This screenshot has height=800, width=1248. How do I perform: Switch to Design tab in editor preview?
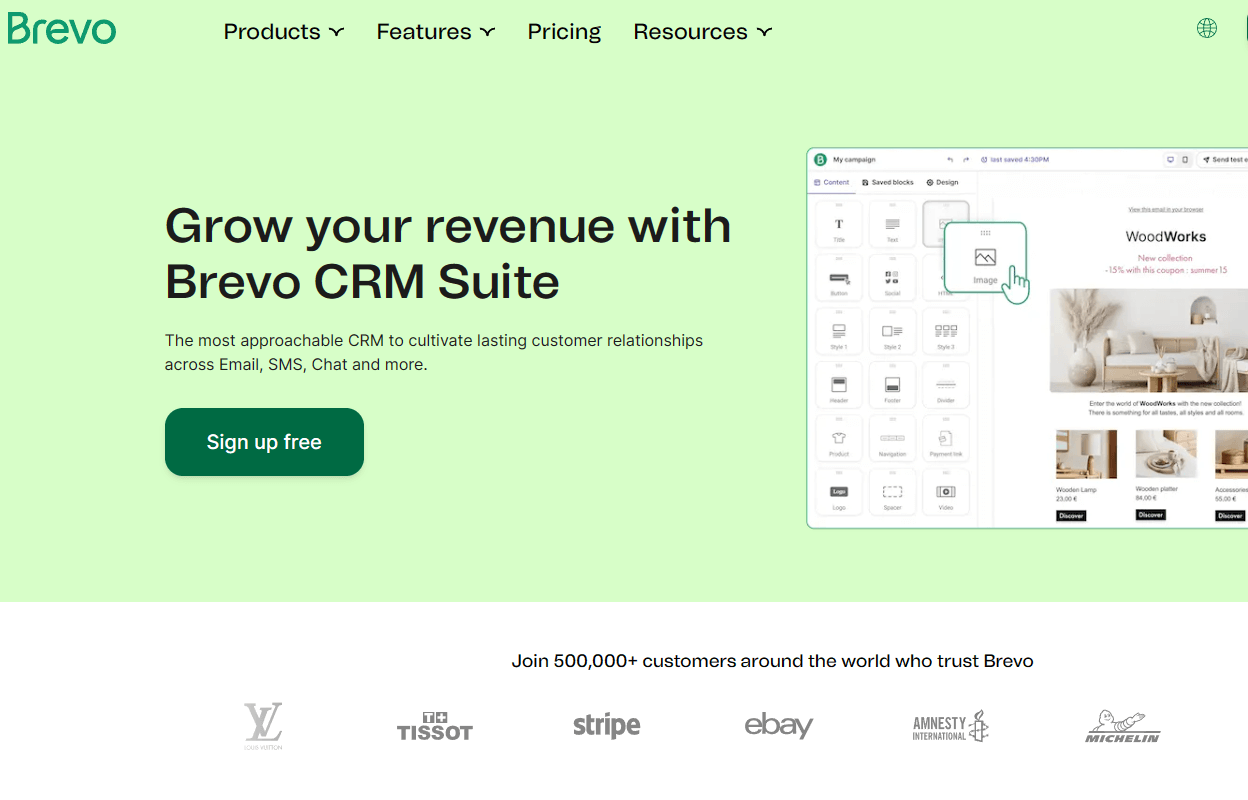coord(942,183)
